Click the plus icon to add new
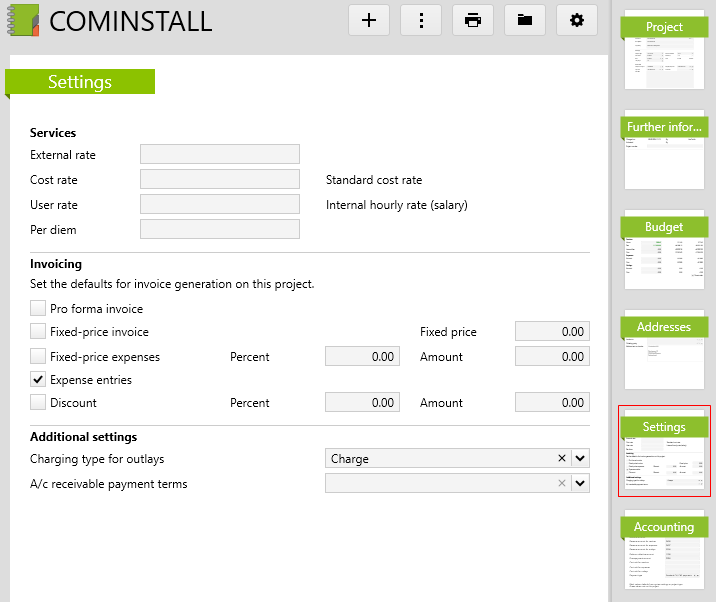 369,20
